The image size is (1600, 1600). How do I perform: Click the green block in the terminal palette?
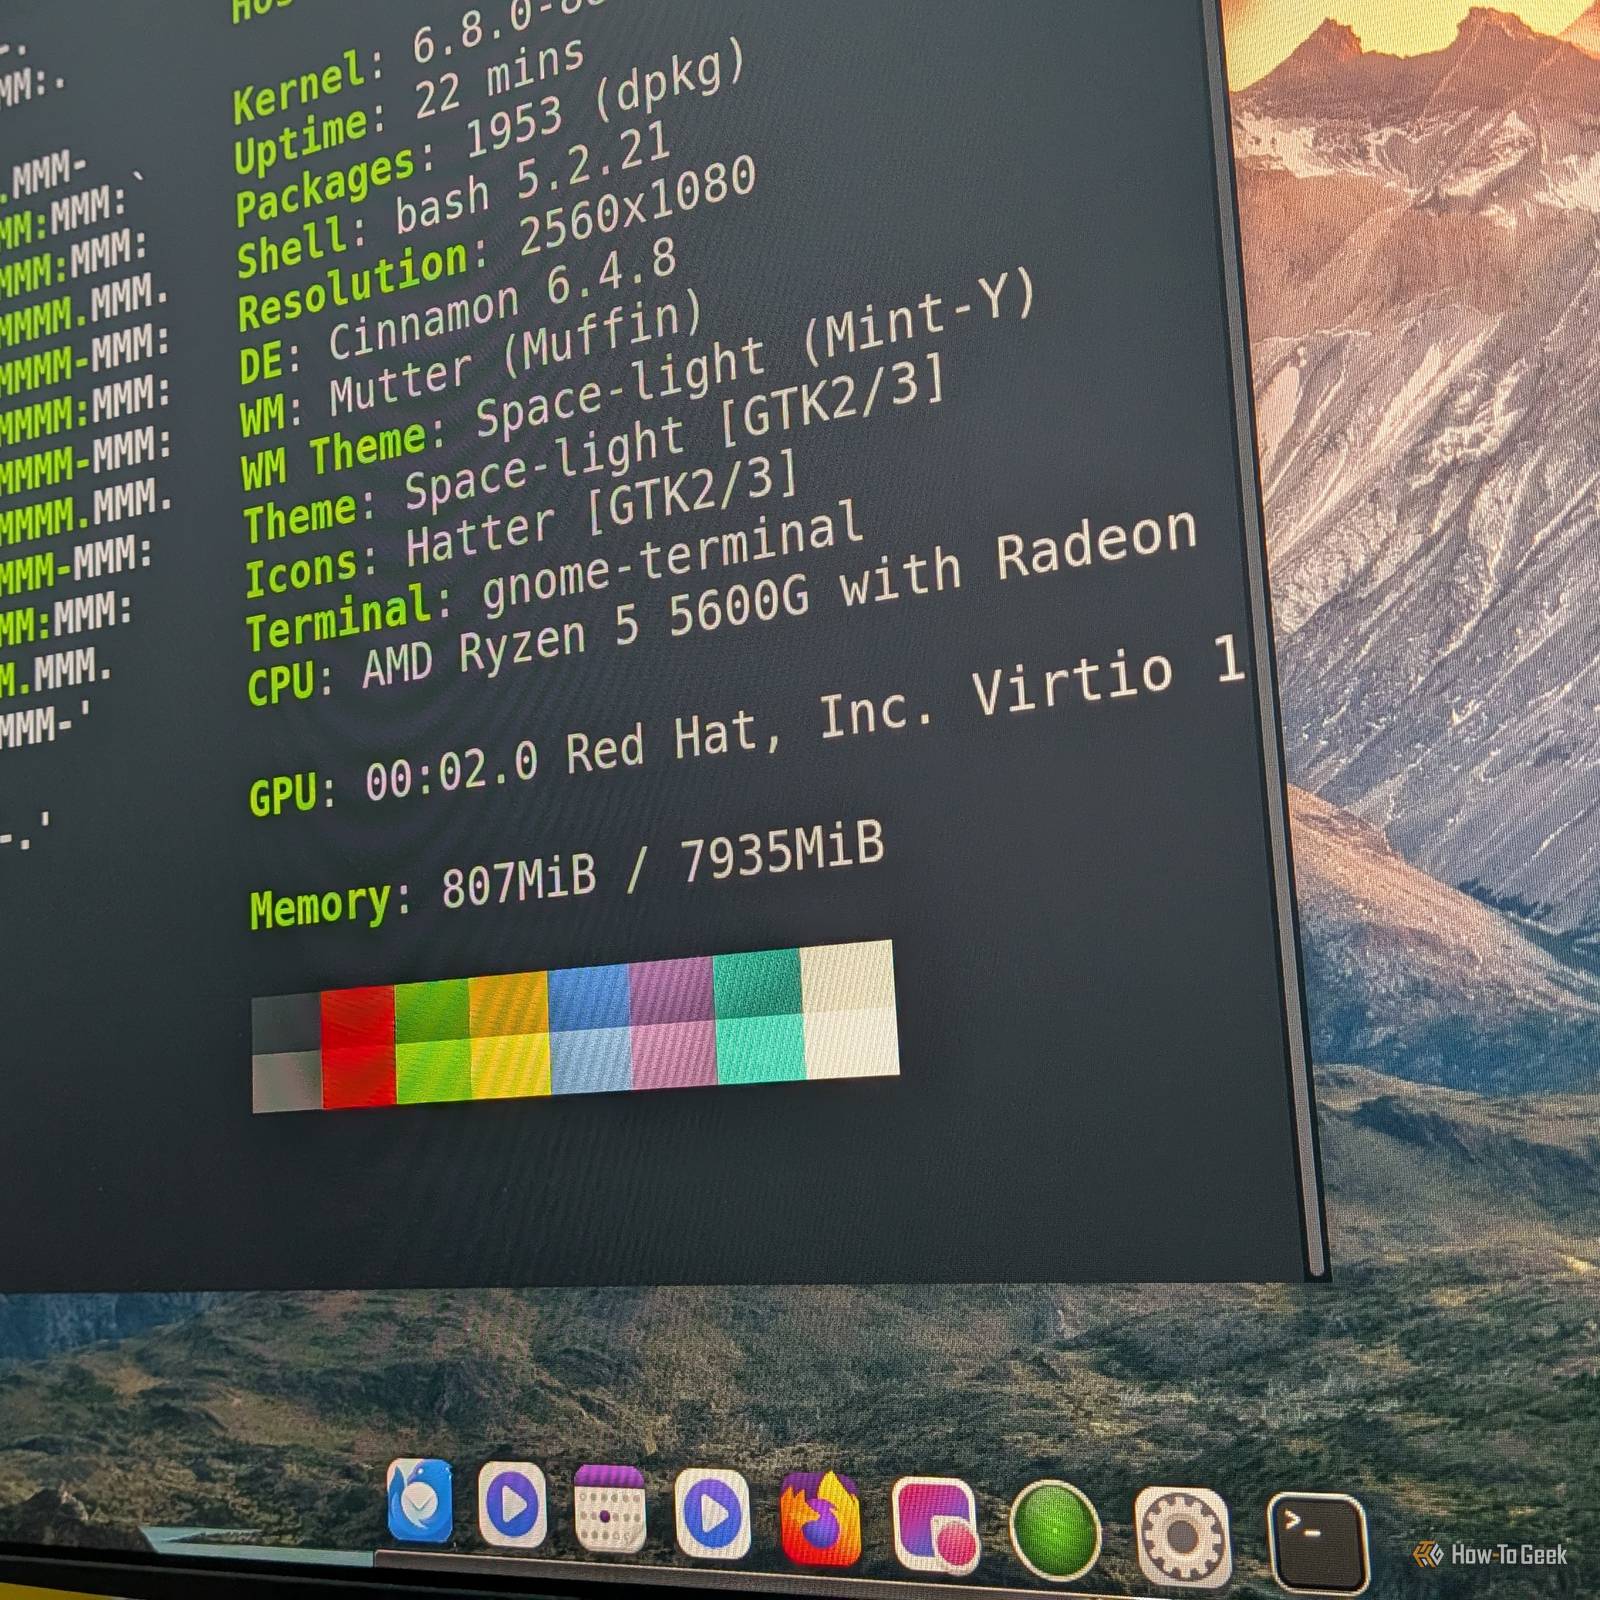point(432,1040)
